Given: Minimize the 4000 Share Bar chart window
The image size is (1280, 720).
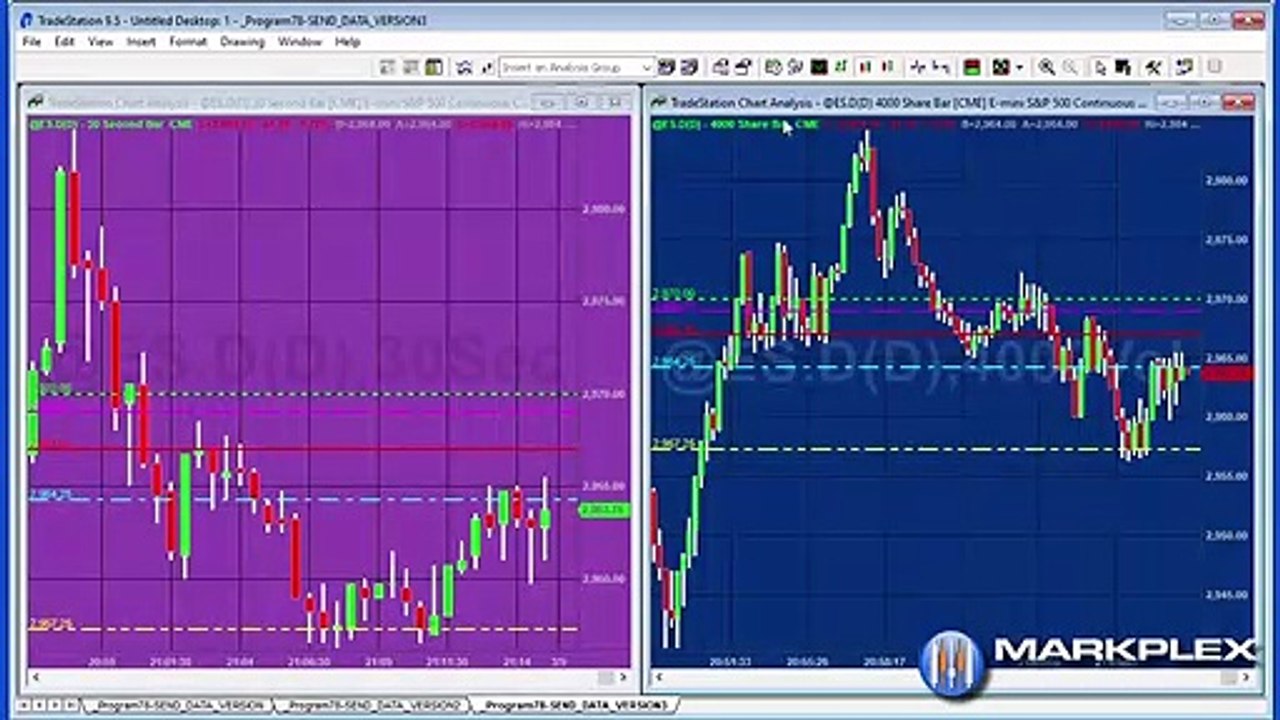Looking at the screenshot, I should [1171, 102].
